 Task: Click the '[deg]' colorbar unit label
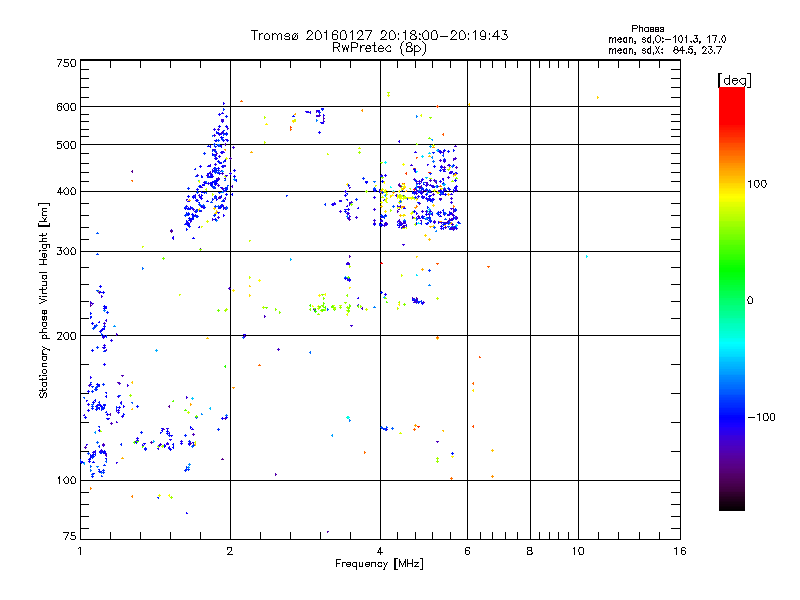point(734,80)
